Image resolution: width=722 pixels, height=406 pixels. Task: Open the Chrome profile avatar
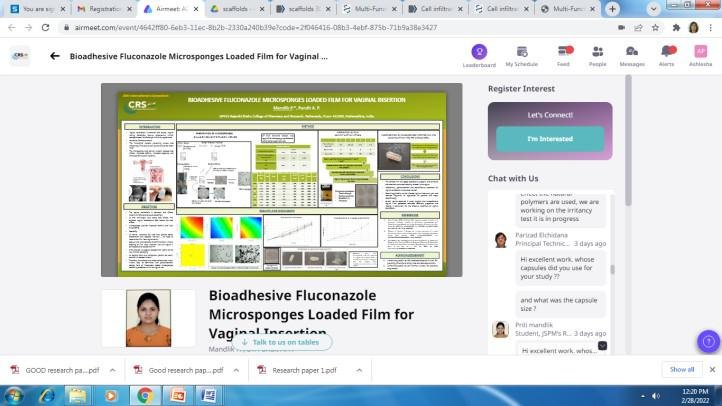(693, 28)
